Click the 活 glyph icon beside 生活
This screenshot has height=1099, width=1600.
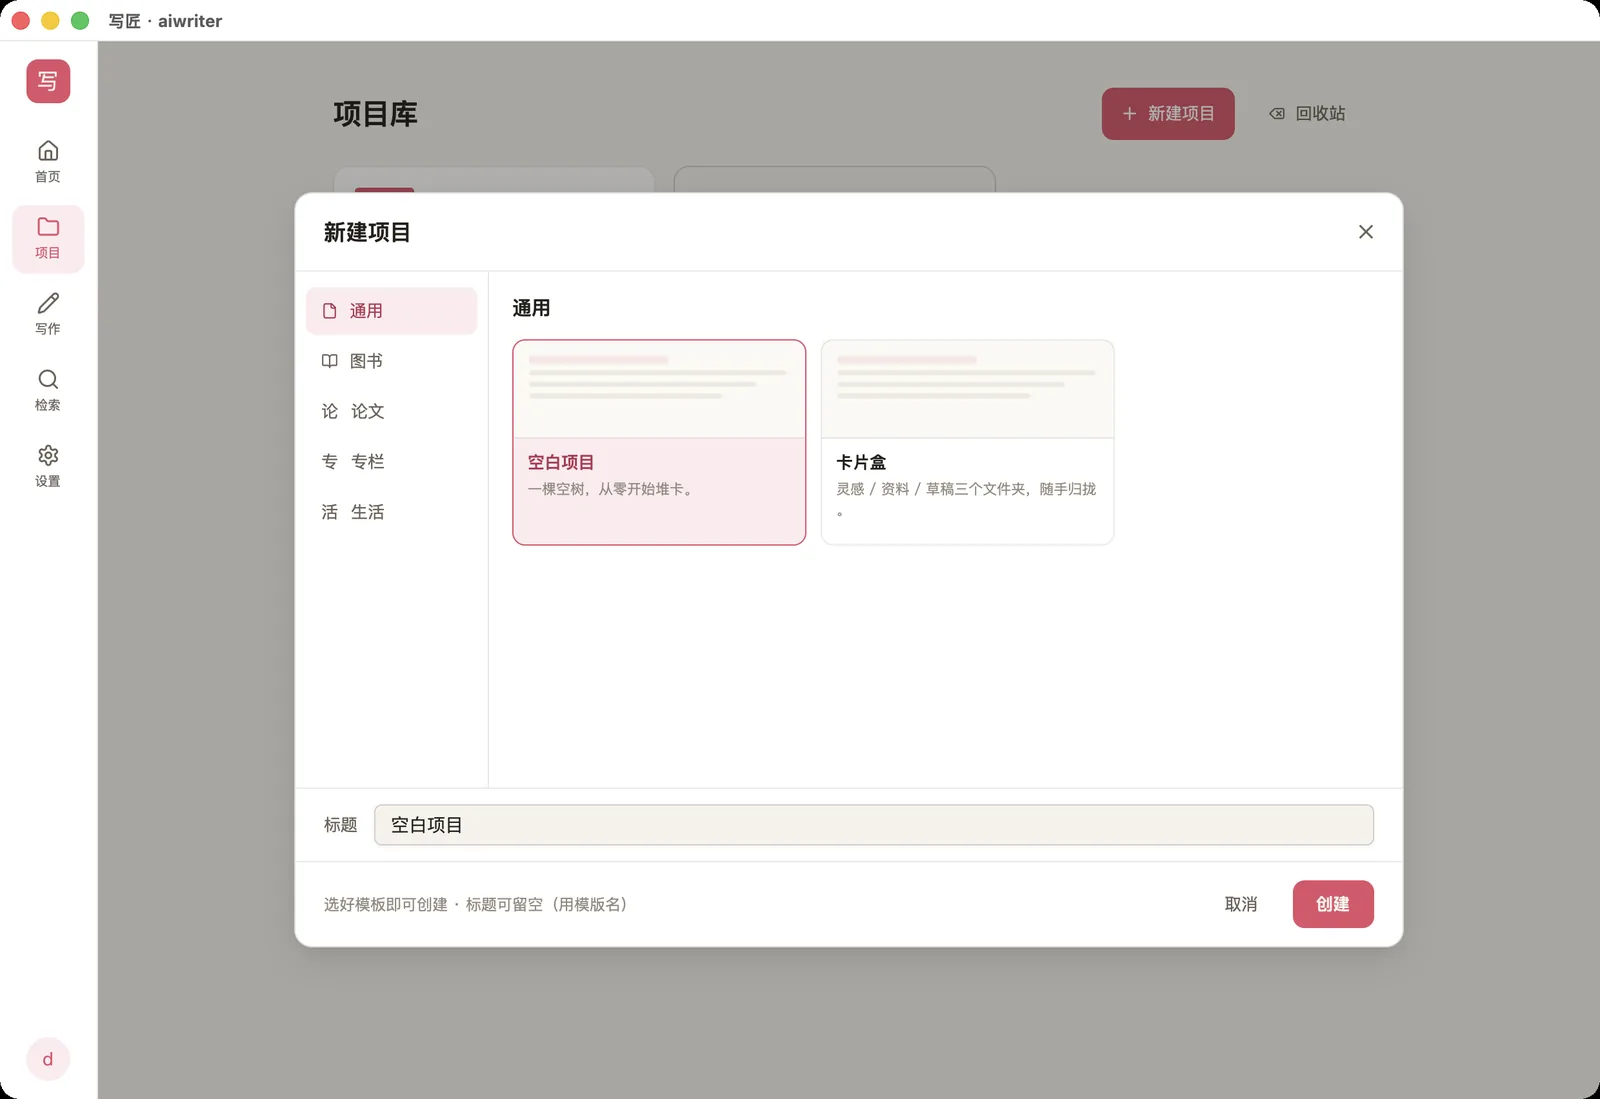(x=330, y=511)
